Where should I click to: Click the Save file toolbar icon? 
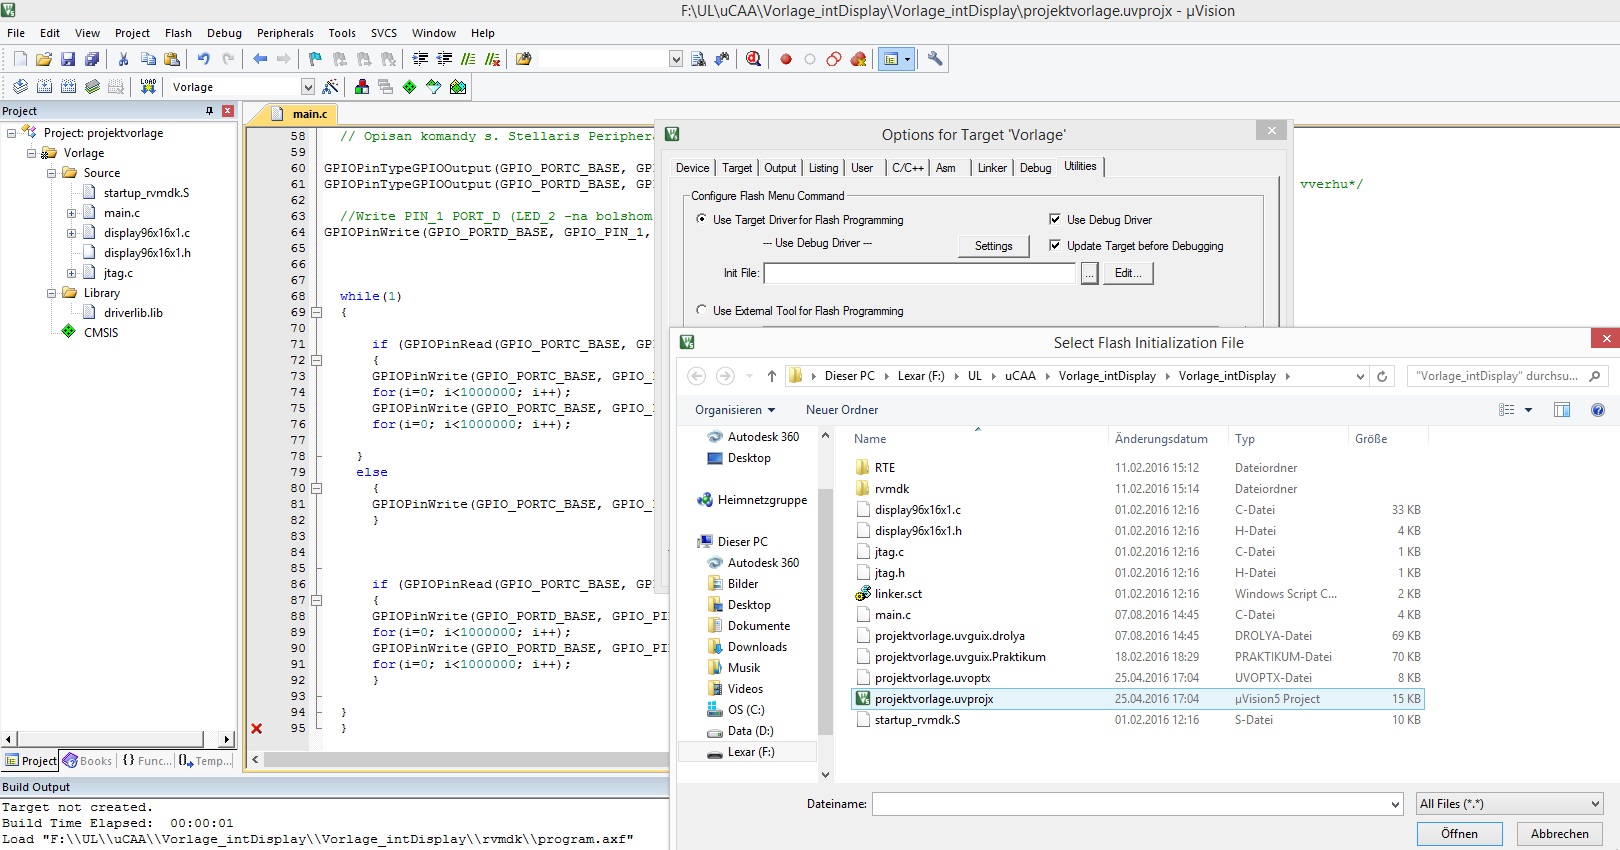pyautogui.click(x=68, y=60)
